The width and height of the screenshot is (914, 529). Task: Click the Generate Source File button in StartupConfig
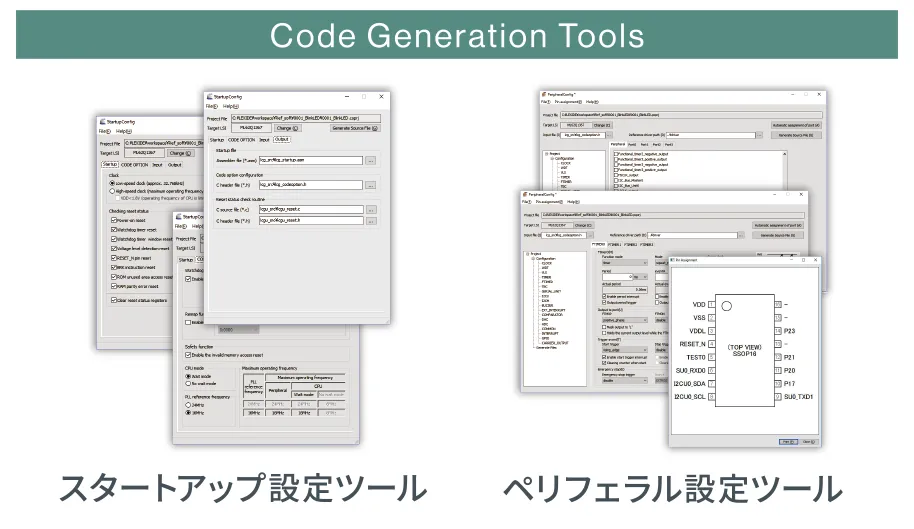pyautogui.click(x=354, y=128)
